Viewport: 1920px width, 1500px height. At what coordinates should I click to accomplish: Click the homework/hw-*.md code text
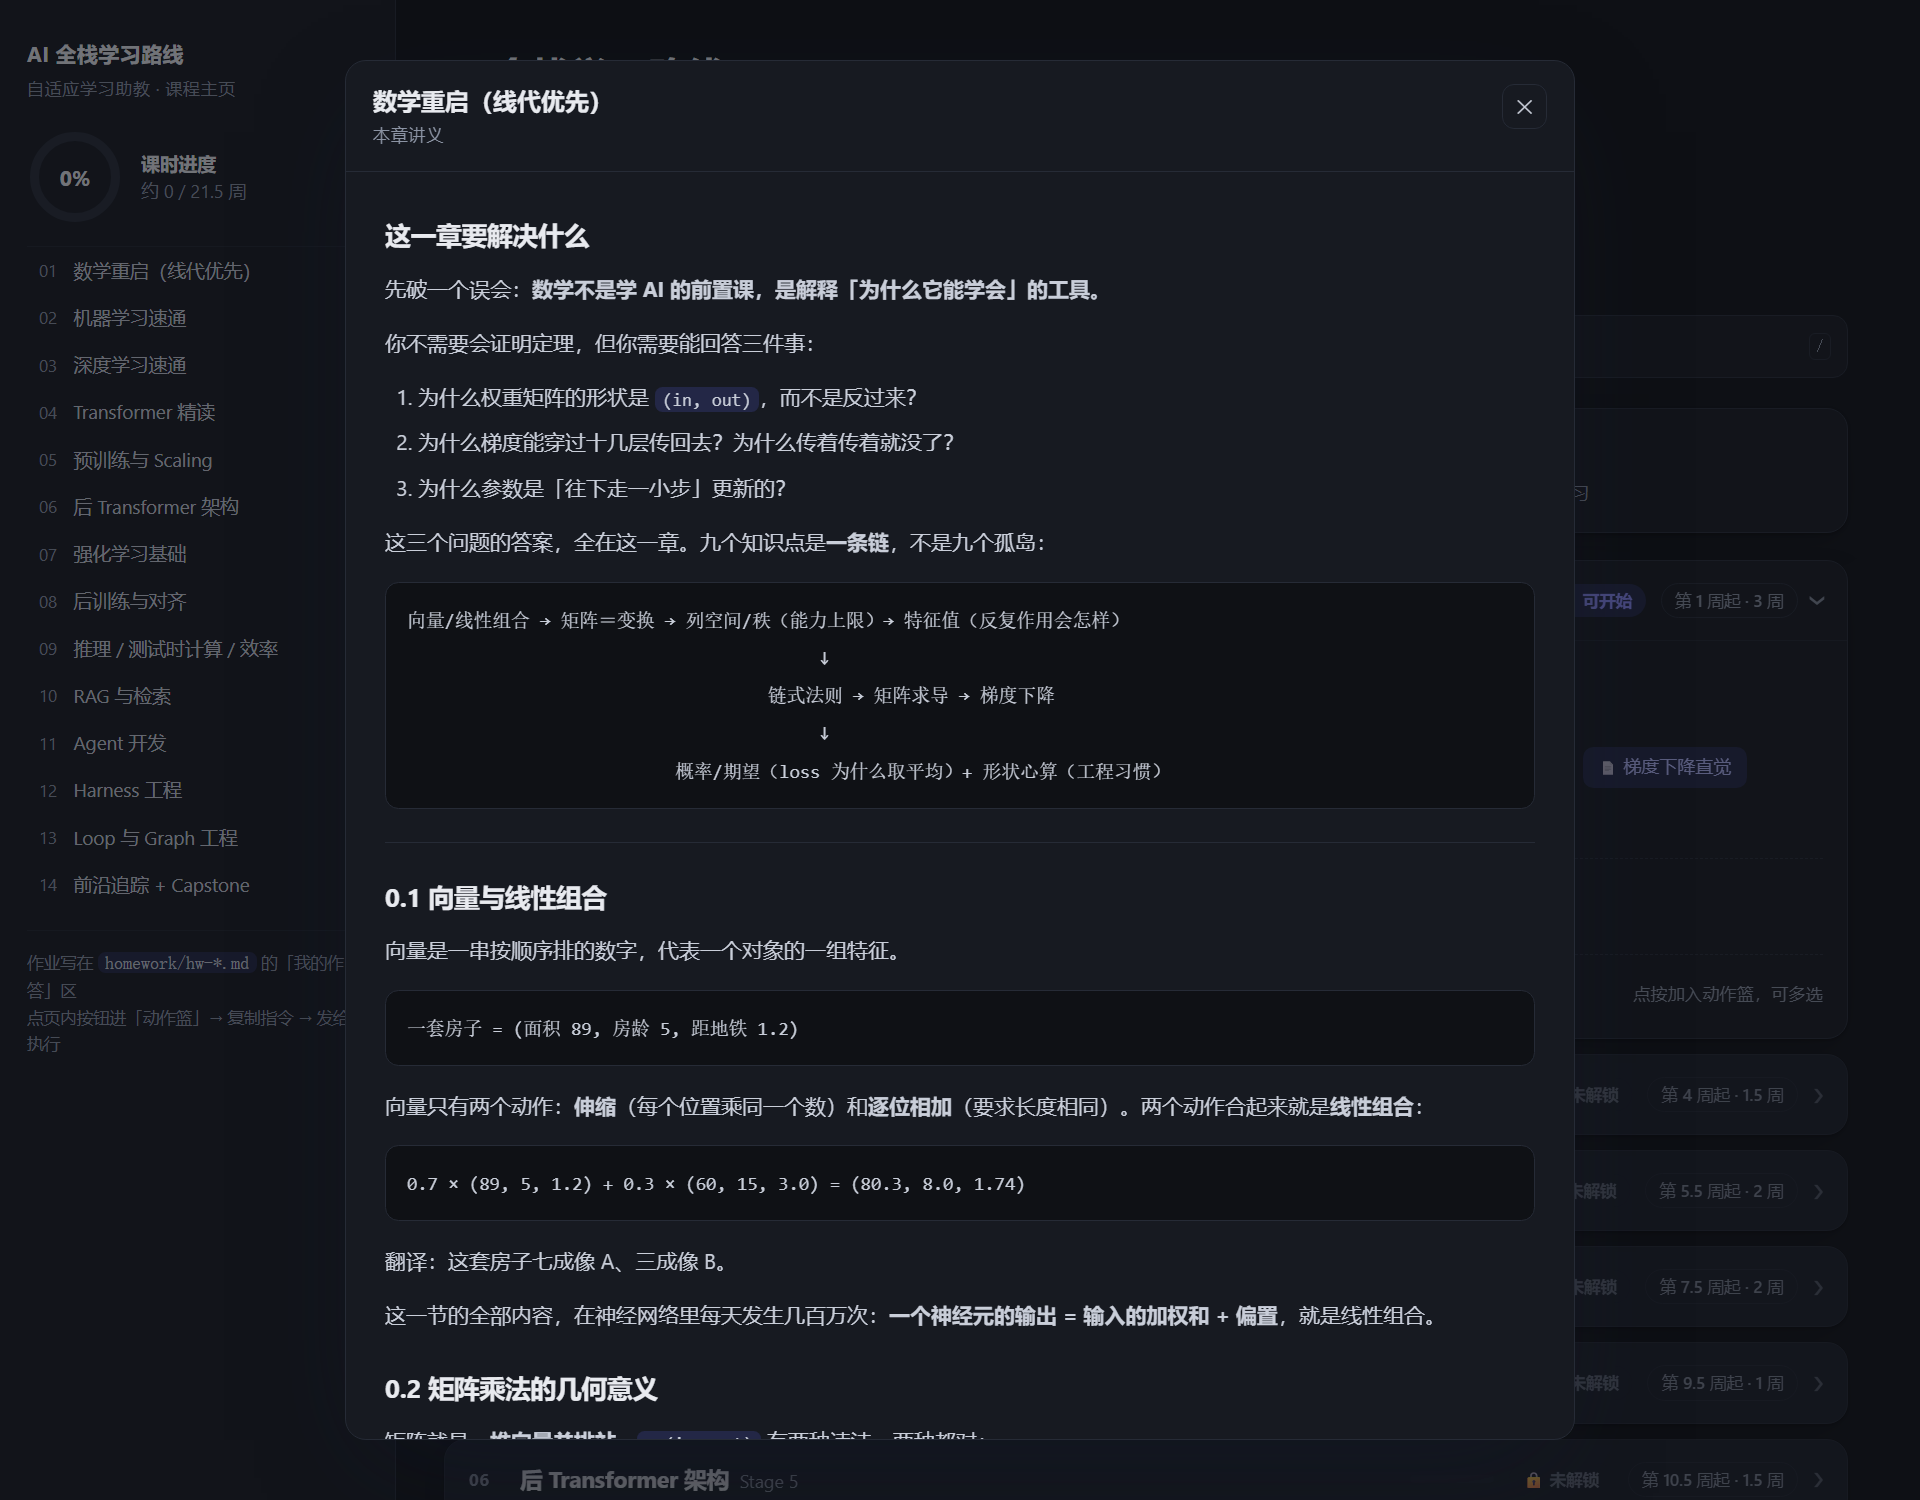coord(177,964)
